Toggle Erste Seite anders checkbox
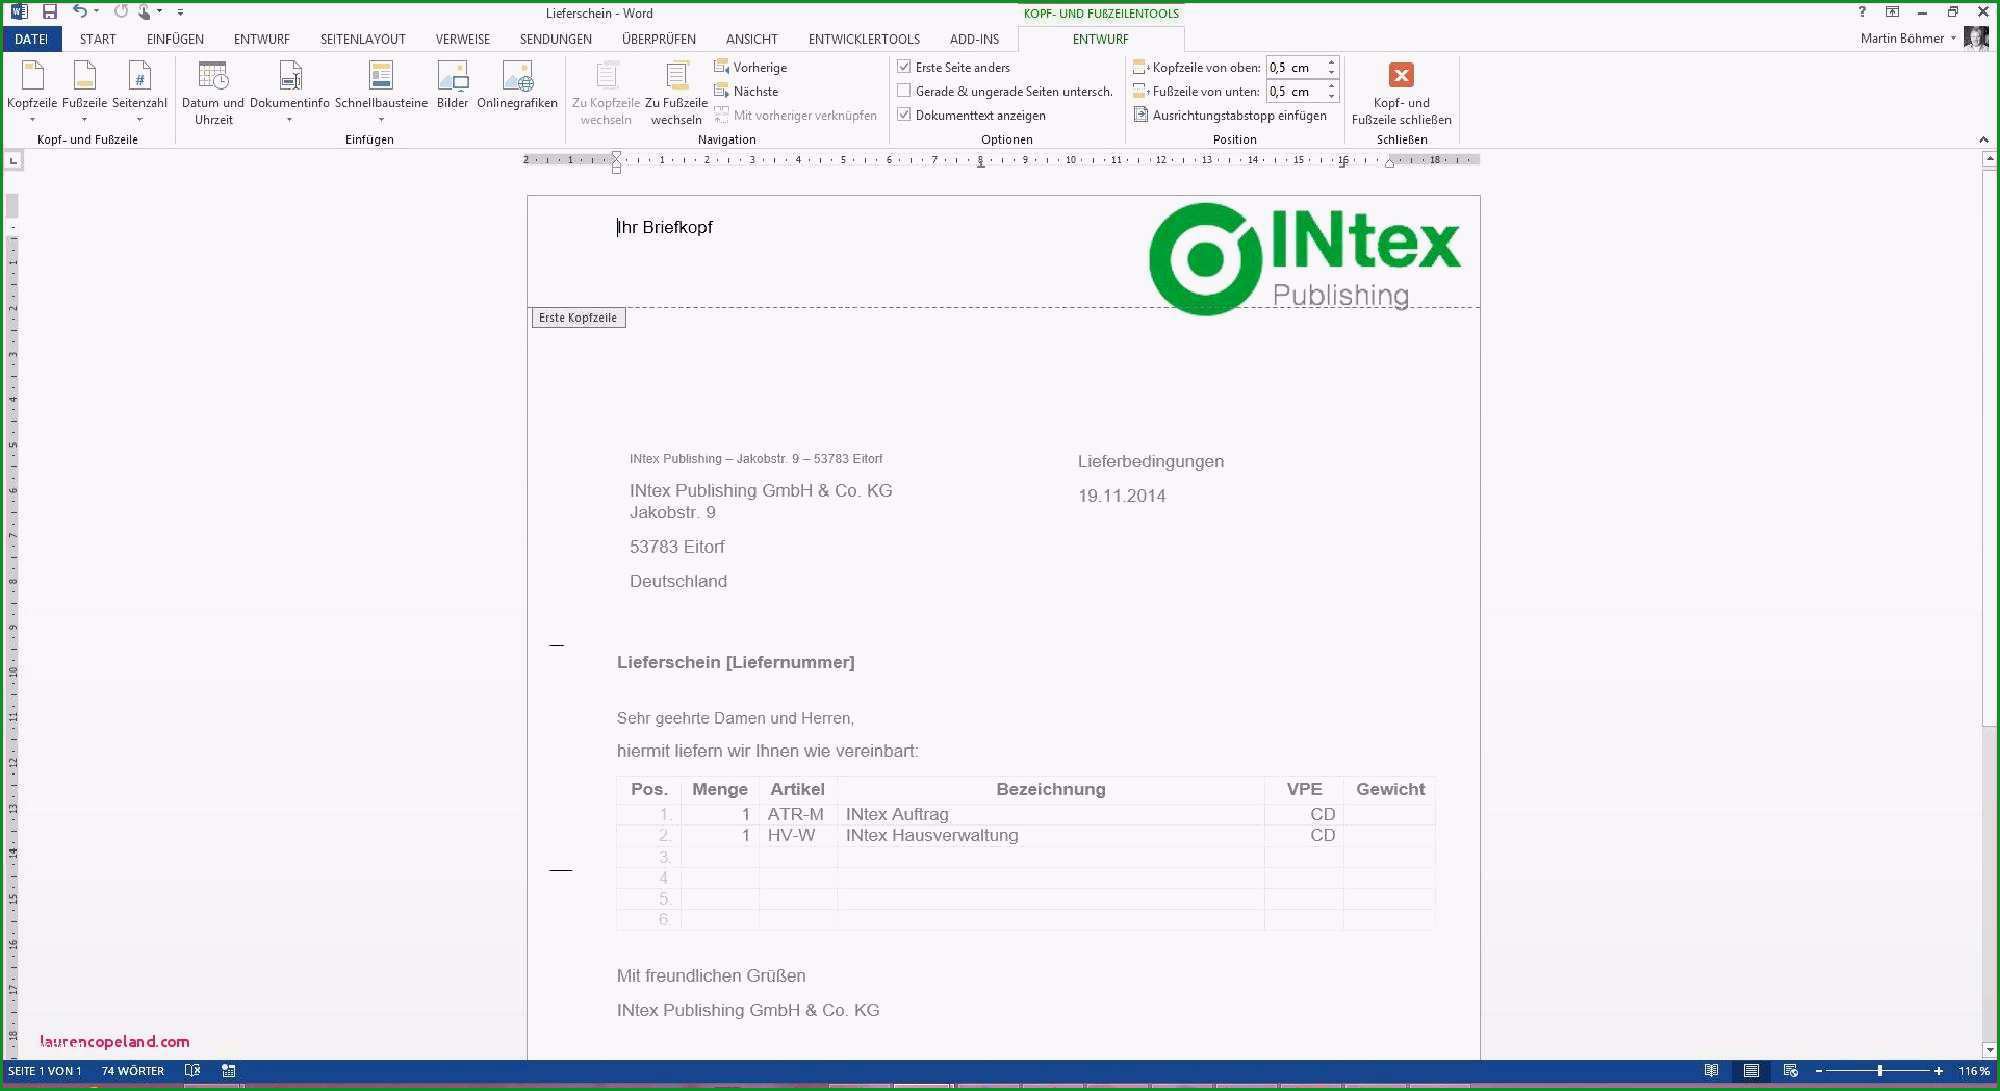Screen dimensions: 2000x1091 tap(904, 67)
